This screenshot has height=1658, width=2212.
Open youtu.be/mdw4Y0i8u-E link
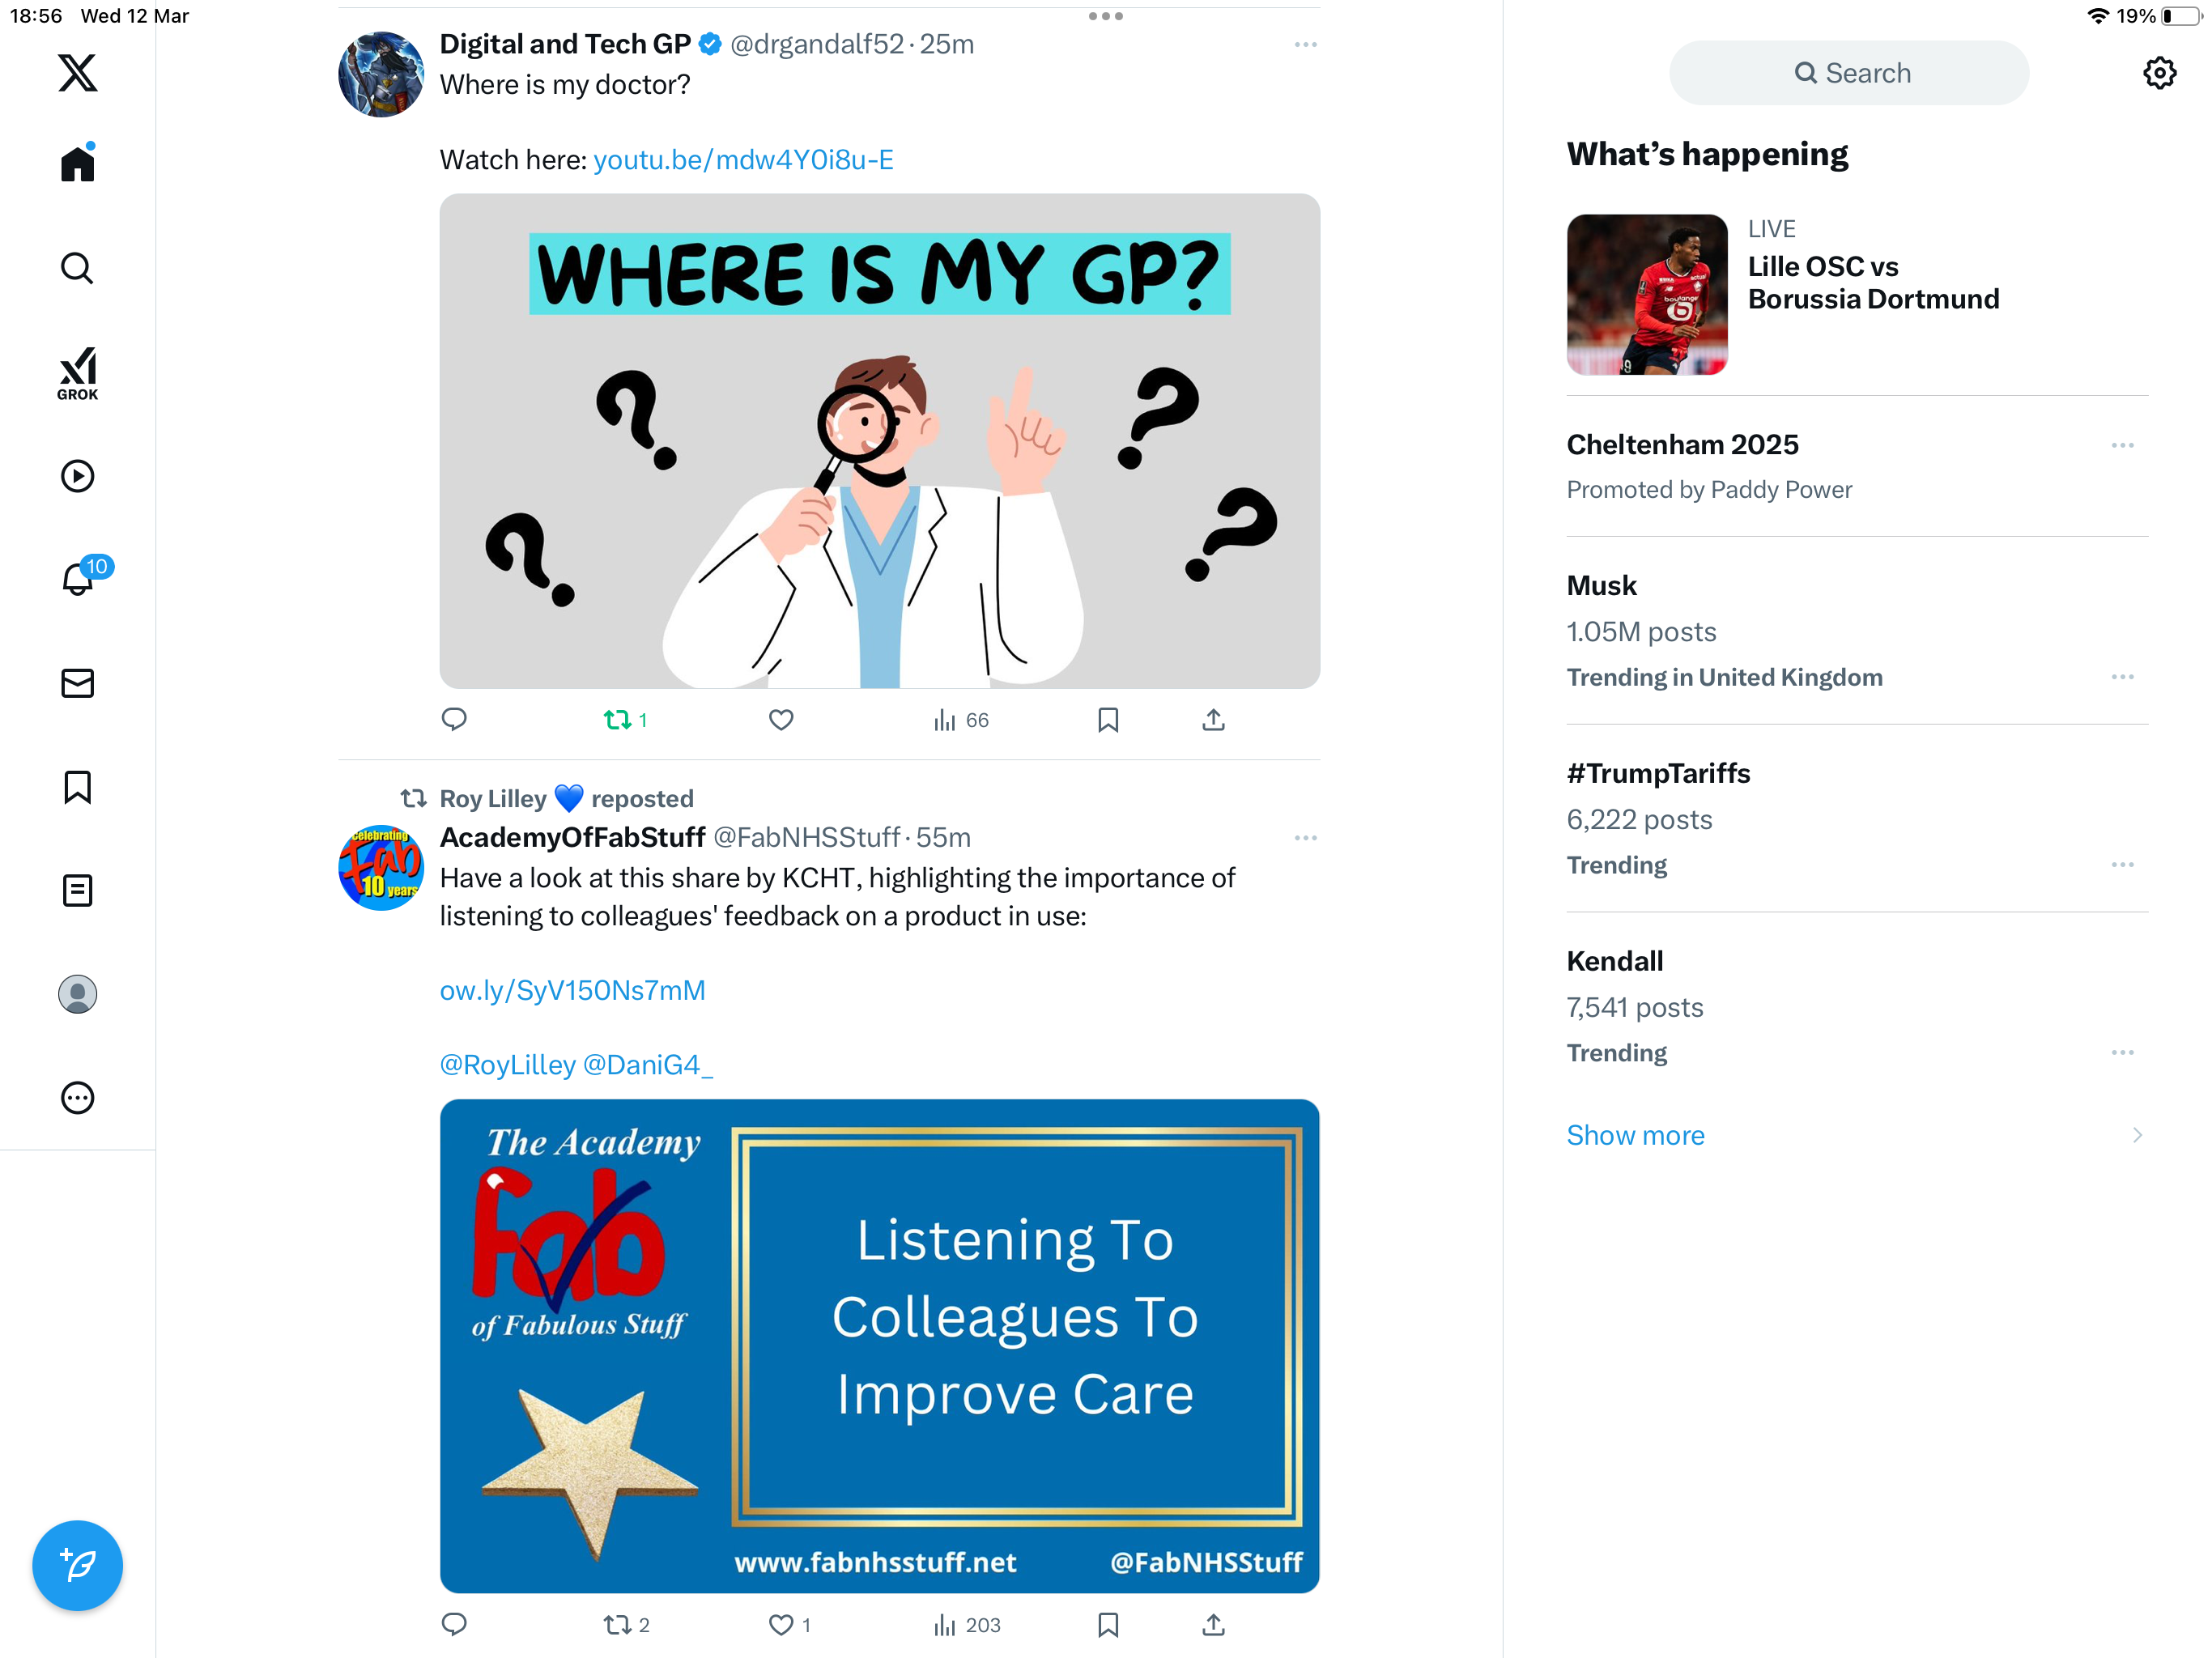click(743, 160)
